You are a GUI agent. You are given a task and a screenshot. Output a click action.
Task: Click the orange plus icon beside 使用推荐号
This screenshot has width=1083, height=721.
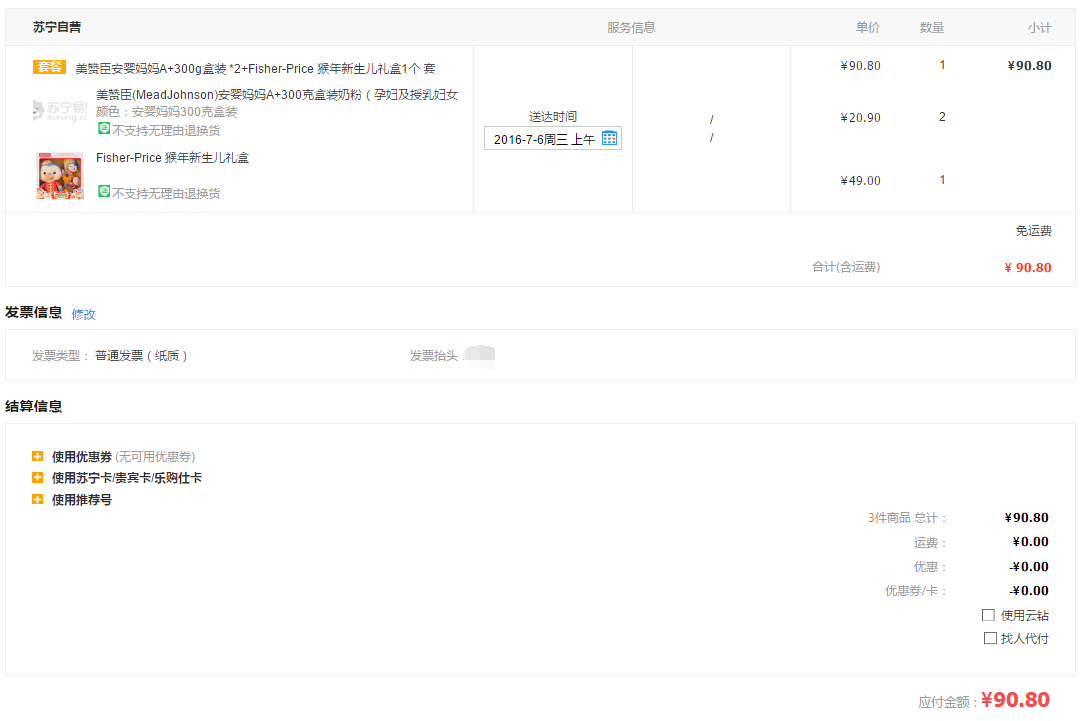pyautogui.click(x=40, y=499)
